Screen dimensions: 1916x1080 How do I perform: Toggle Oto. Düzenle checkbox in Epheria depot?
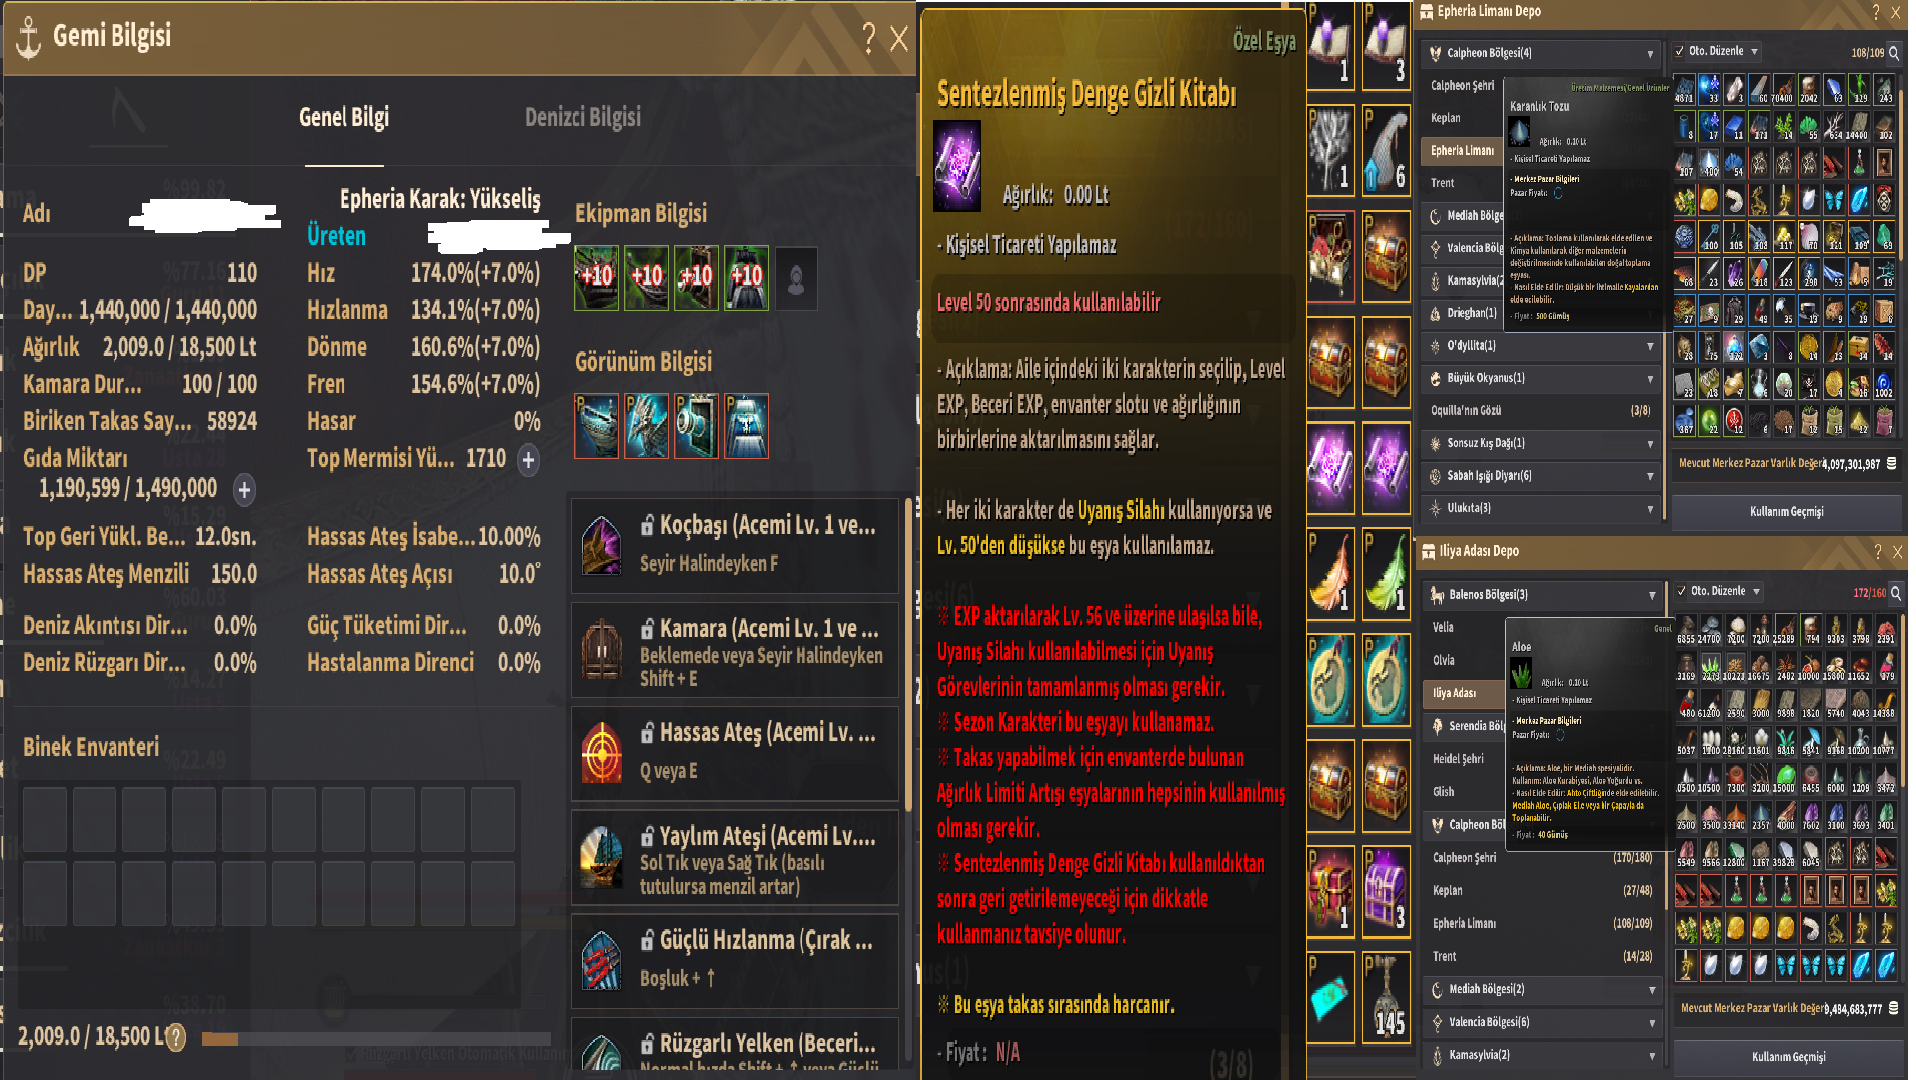tap(1679, 51)
